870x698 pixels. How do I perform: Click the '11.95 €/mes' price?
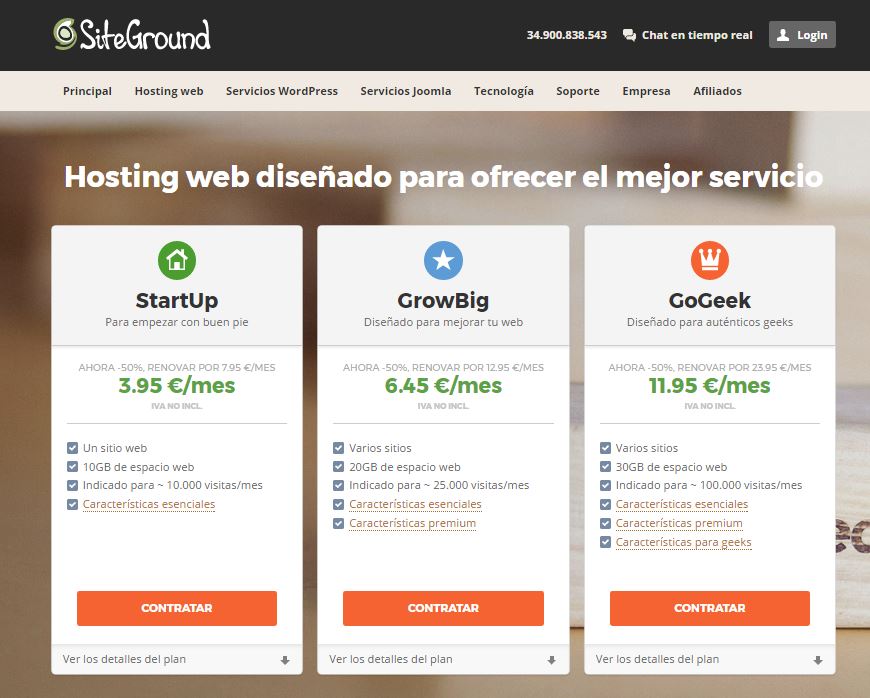point(710,386)
